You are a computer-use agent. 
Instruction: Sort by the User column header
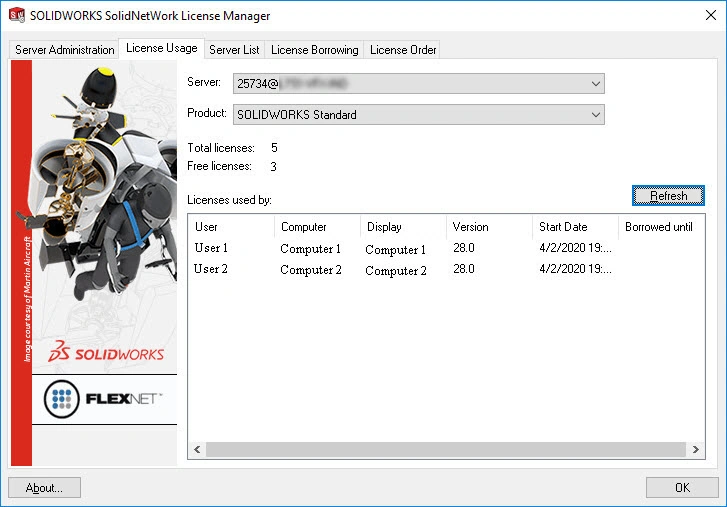tap(231, 227)
